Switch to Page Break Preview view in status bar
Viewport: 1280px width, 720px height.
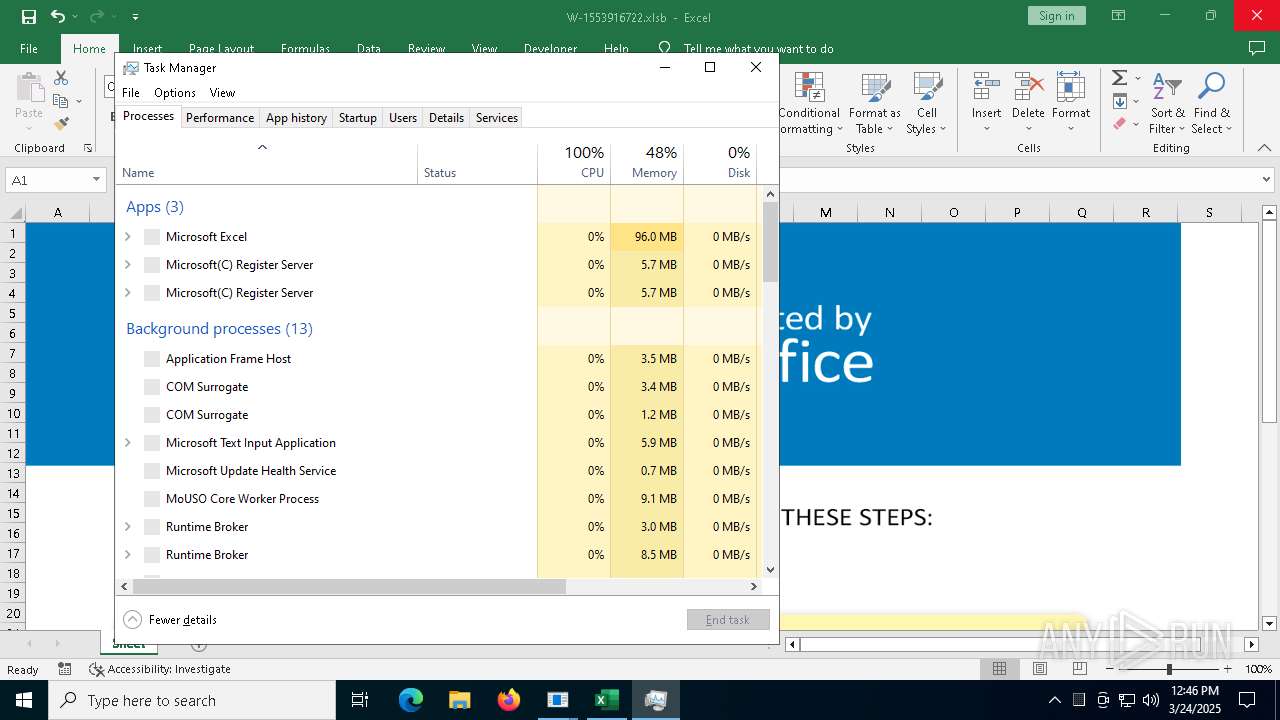click(x=1080, y=668)
